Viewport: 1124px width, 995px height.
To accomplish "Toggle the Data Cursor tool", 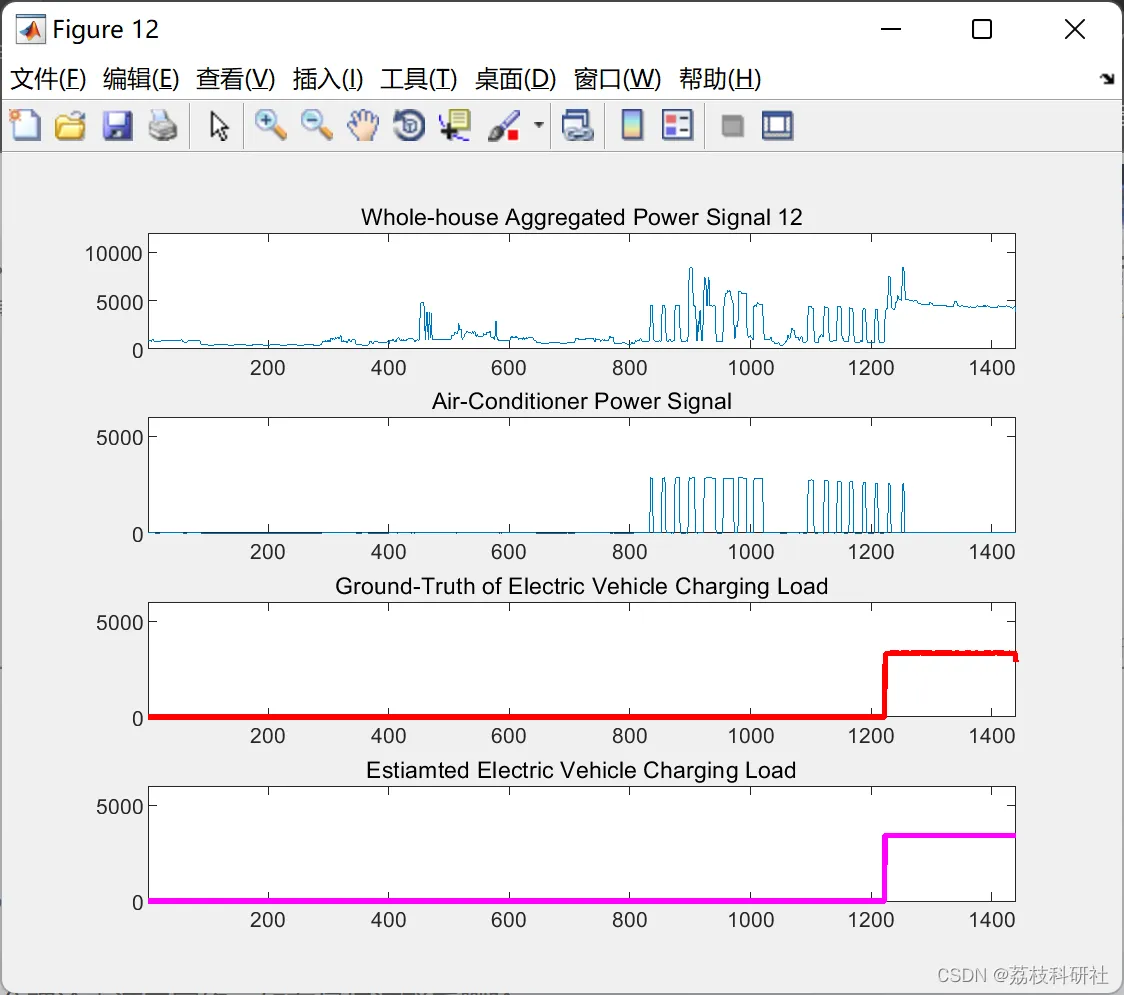I will (455, 125).
